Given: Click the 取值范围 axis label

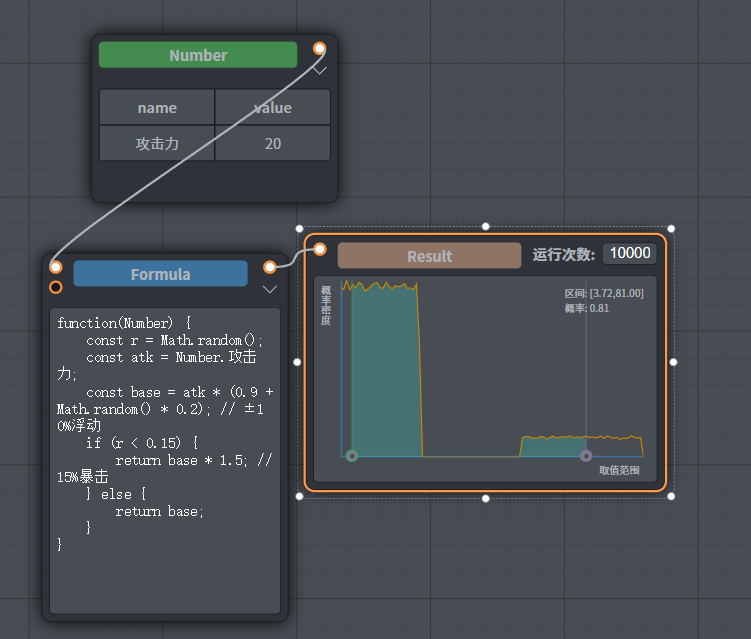Looking at the screenshot, I should [x=619, y=470].
